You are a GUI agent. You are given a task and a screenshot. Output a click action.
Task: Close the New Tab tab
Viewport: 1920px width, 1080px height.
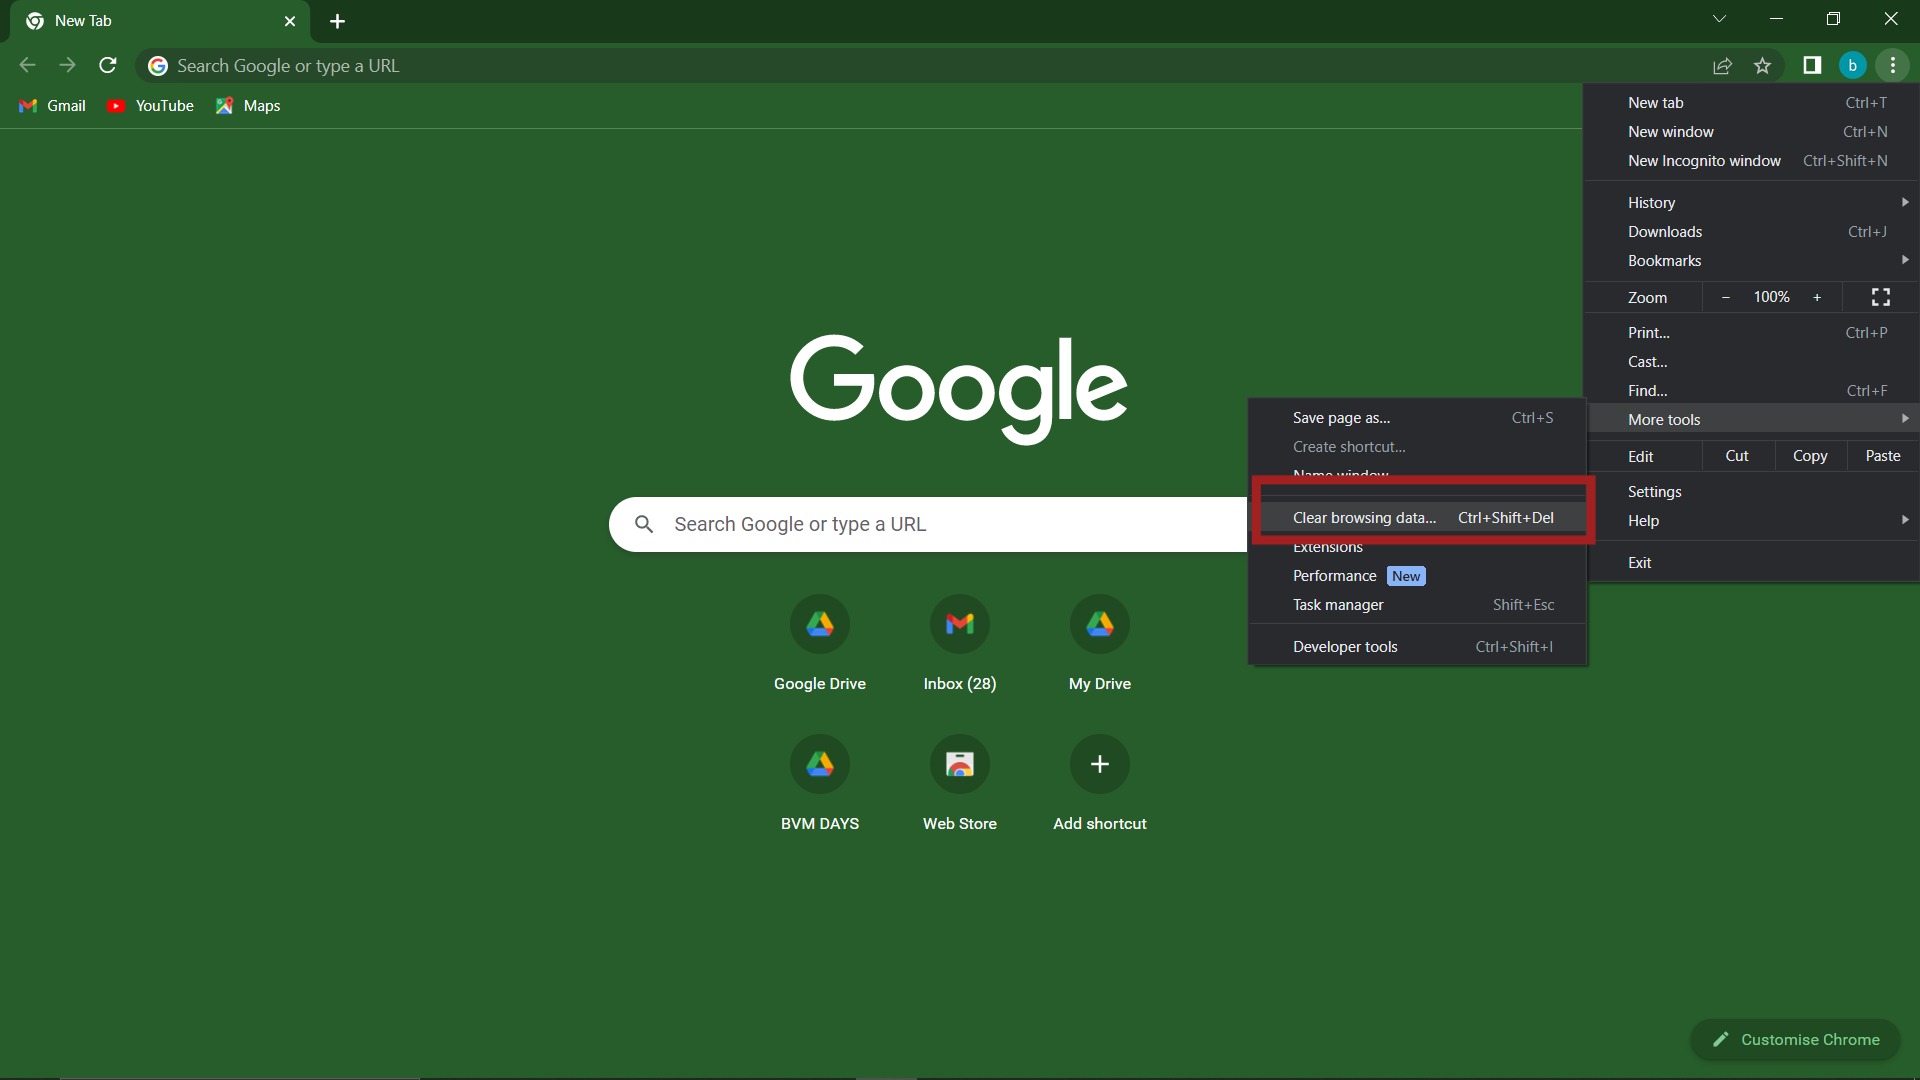(290, 21)
